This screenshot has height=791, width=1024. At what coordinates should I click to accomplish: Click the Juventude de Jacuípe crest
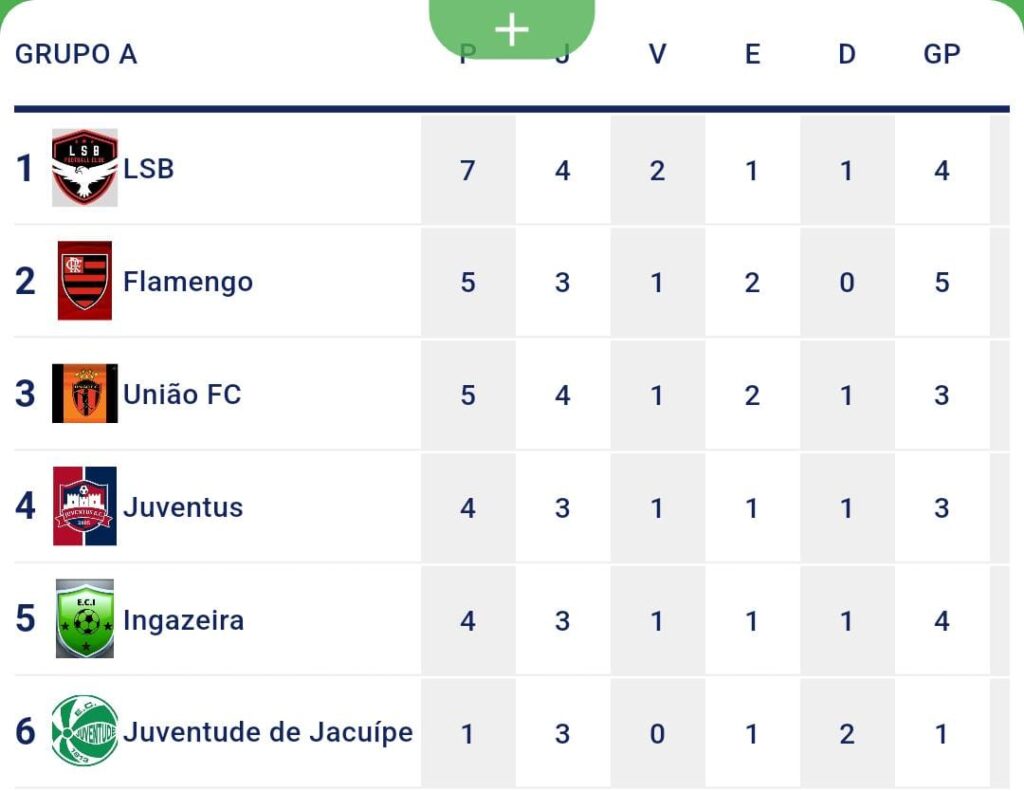click(85, 731)
